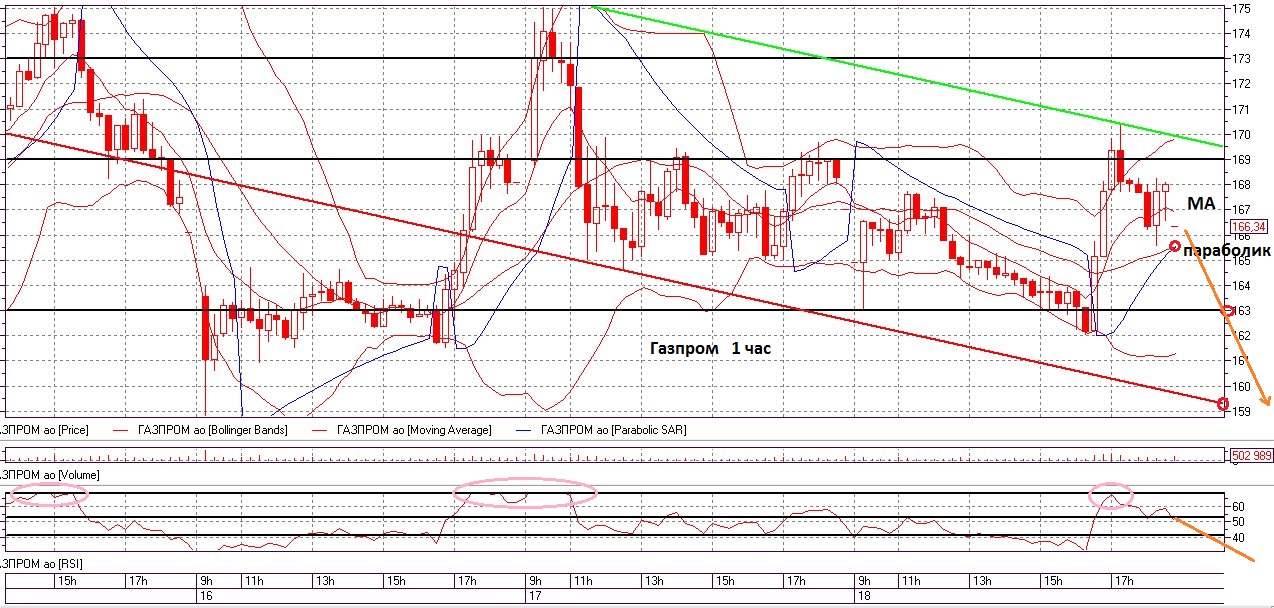Viewport: 1274px width, 608px height.
Task: Click the RSI scale value 40
Action: tap(1239, 538)
